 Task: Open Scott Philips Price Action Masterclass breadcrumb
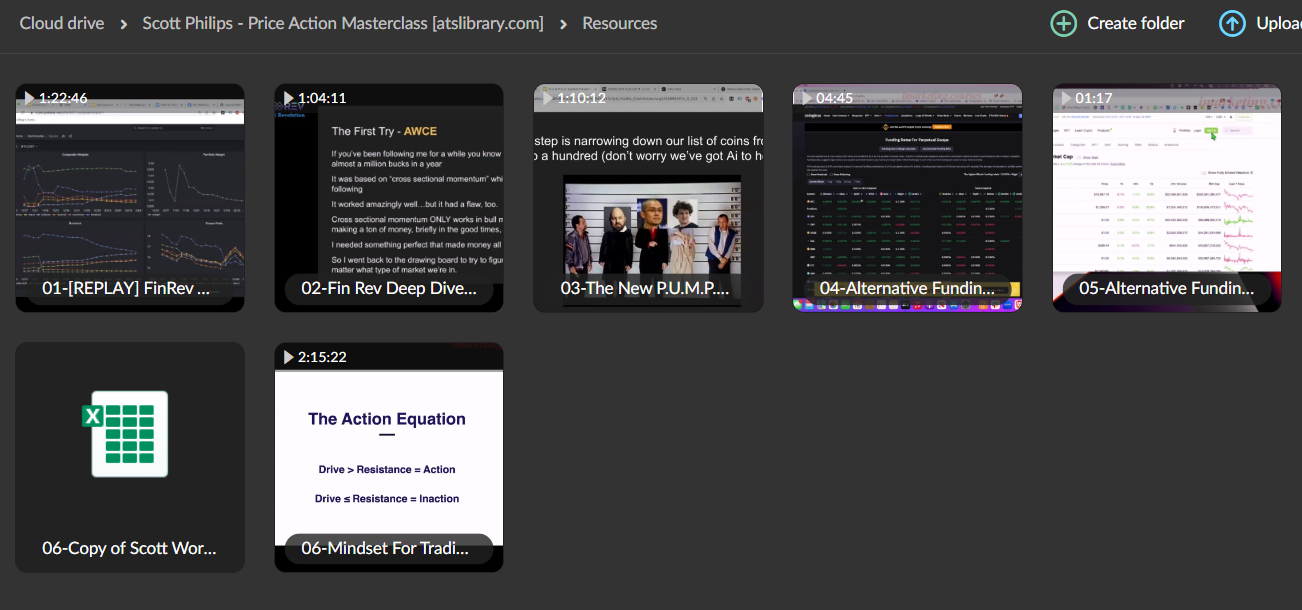(x=343, y=23)
